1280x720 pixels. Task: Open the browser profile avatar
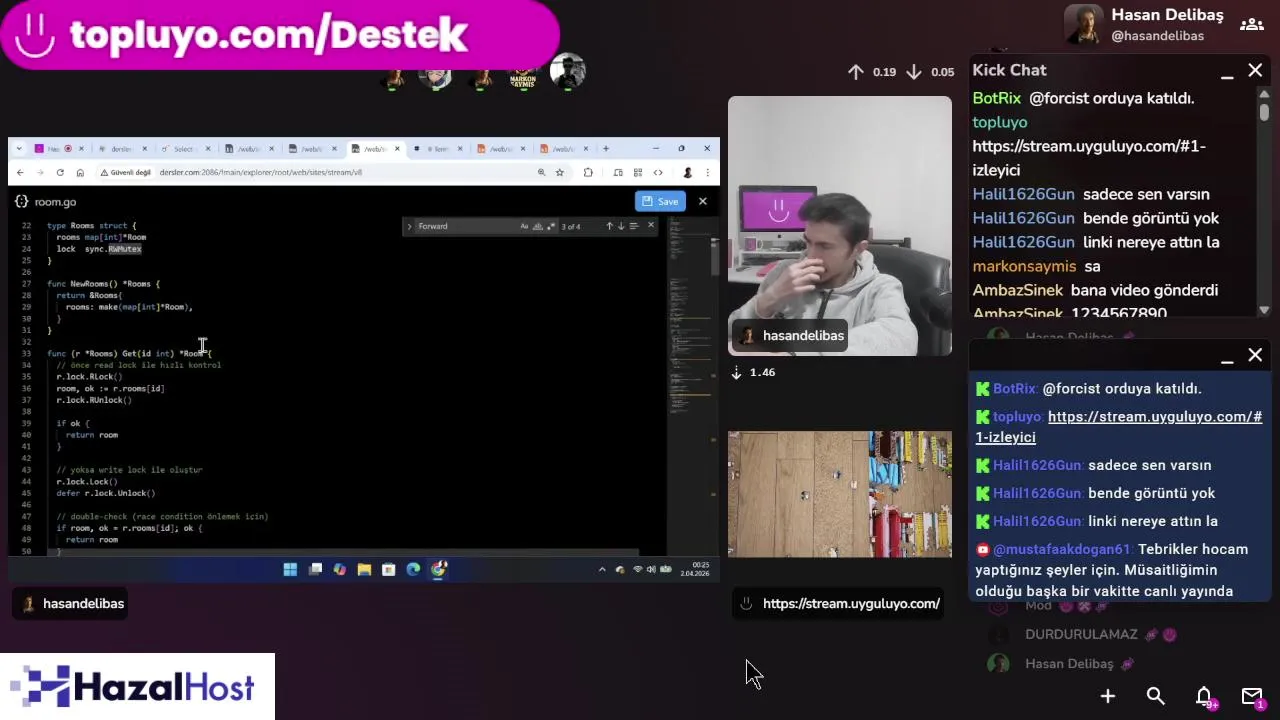[x=687, y=172]
